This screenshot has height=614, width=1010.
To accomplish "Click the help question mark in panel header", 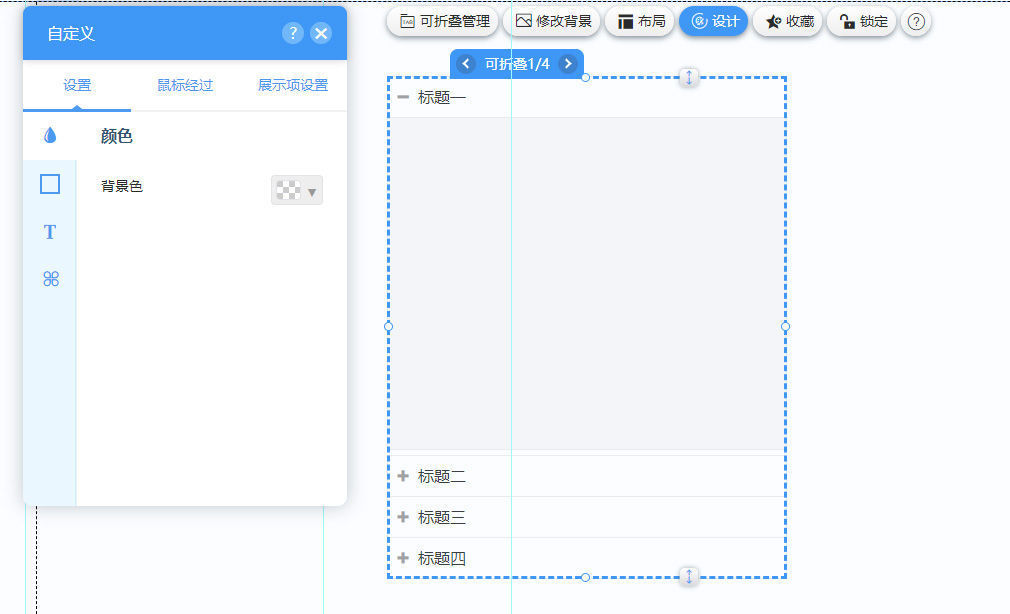I will [x=292, y=33].
